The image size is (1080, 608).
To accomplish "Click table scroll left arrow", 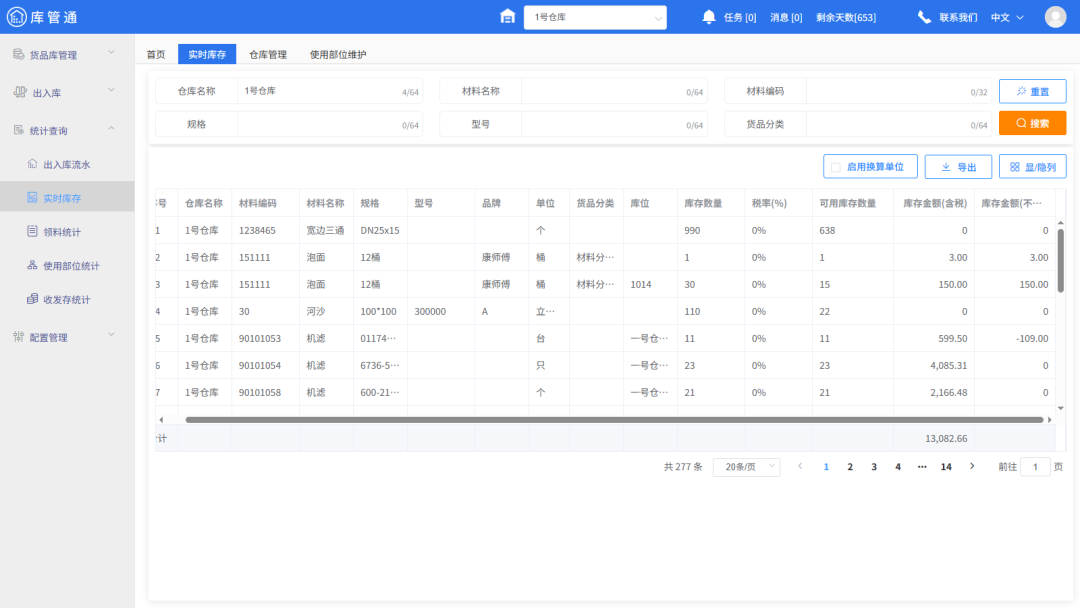I will (x=161, y=419).
